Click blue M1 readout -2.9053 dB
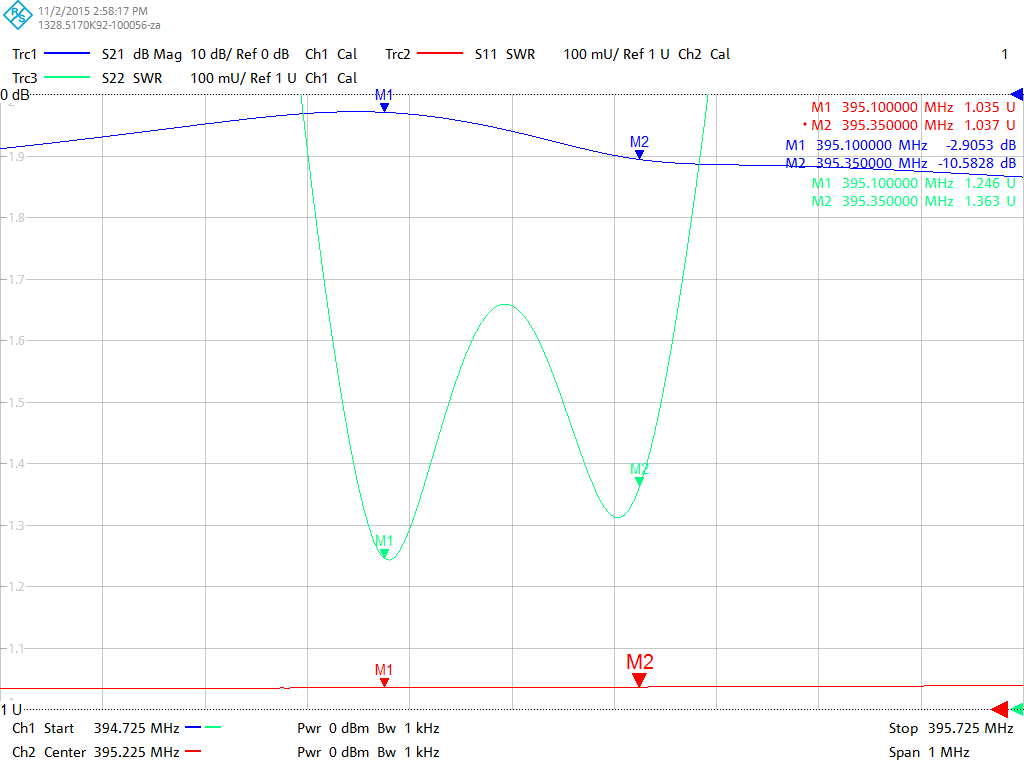 point(901,146)
